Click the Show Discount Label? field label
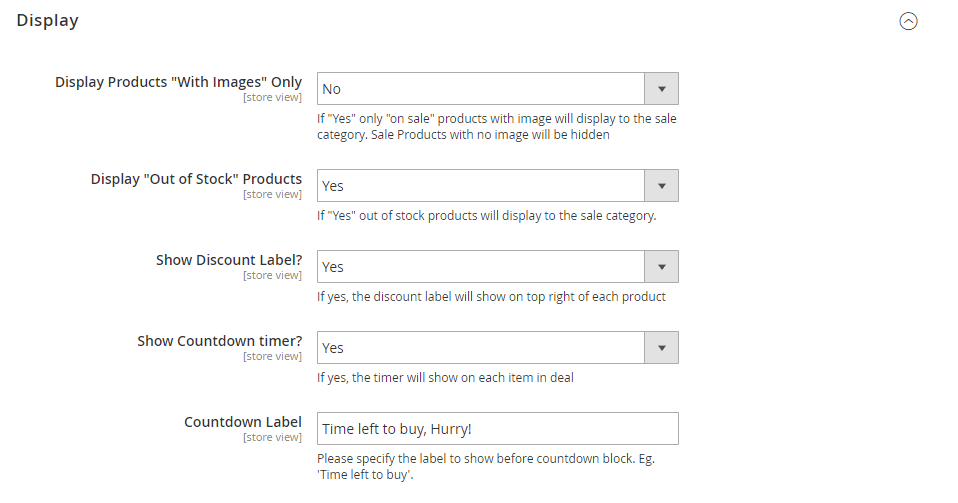 tap(229, 260)
